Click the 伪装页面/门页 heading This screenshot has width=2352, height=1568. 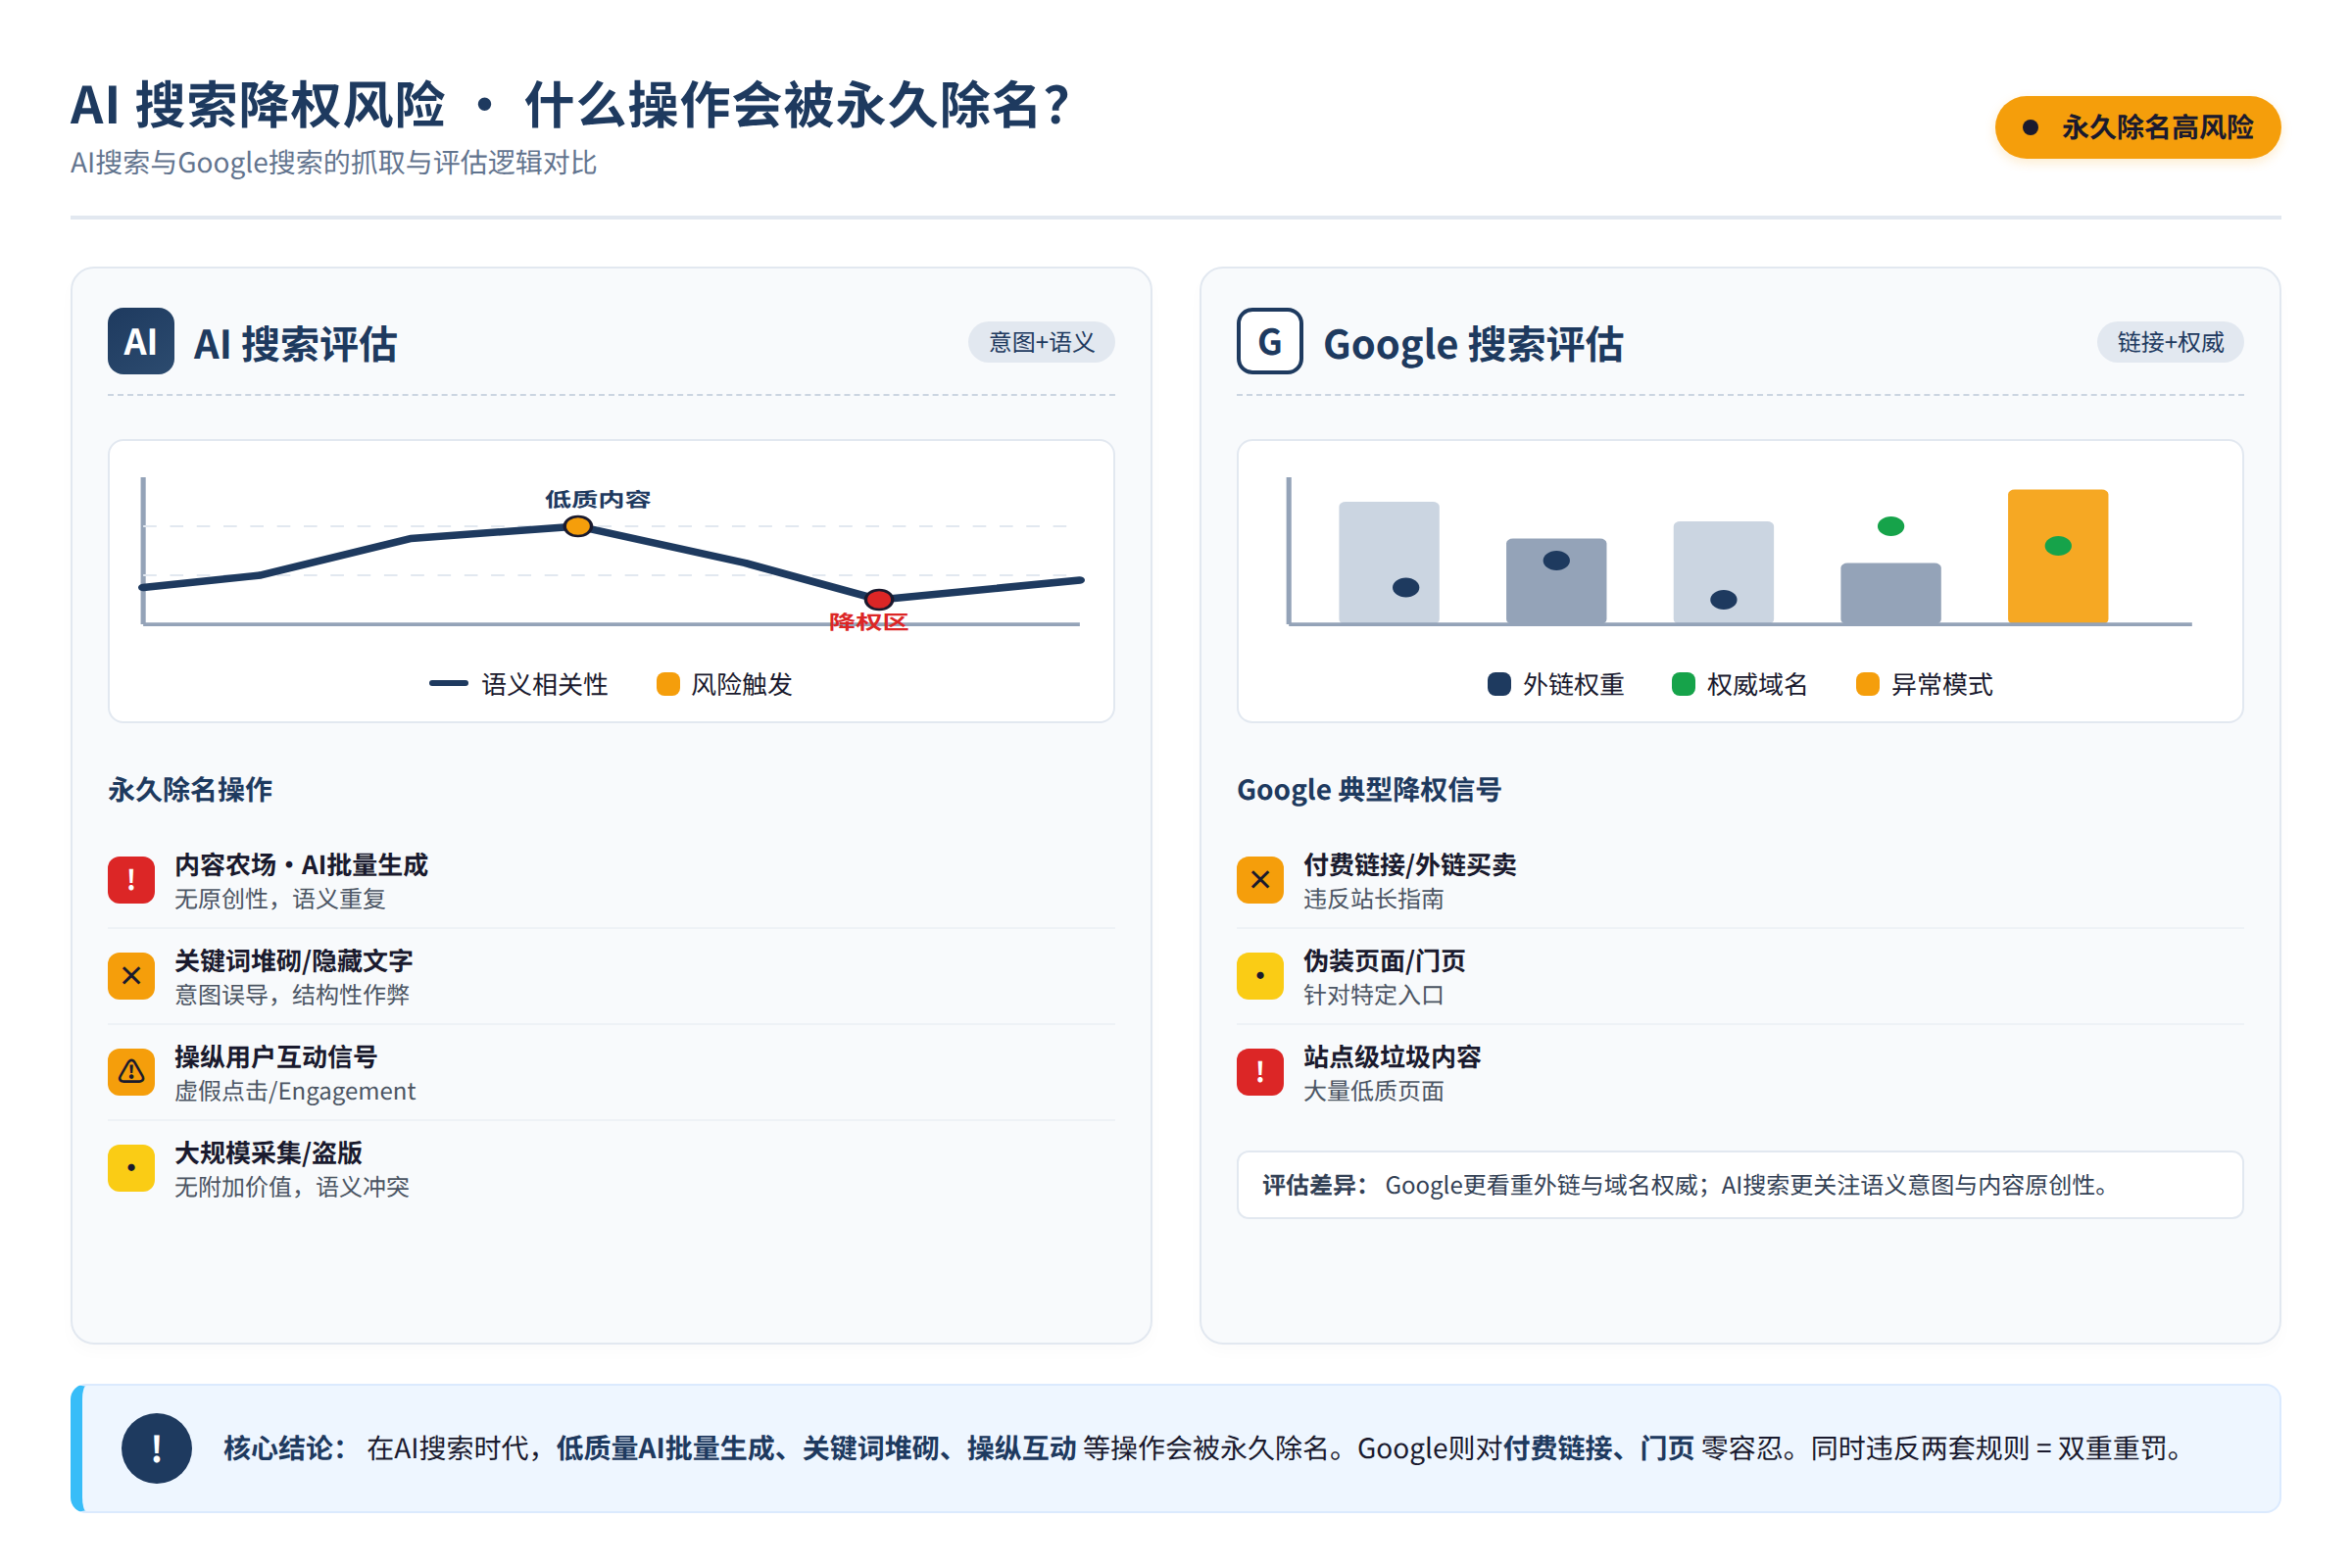(x=1385, y=961)
